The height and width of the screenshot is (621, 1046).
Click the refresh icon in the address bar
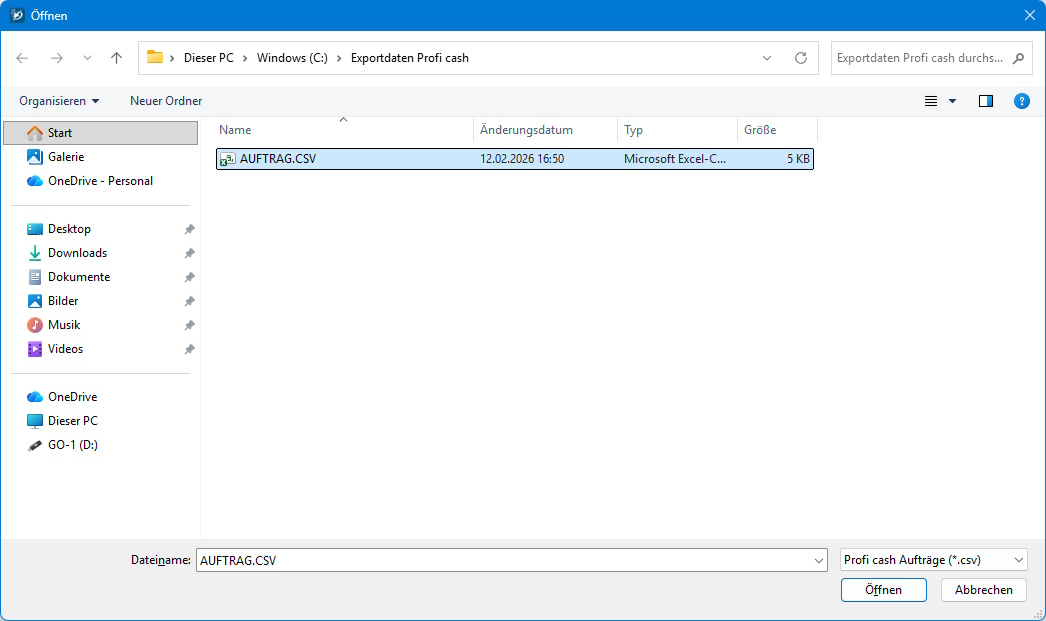click(x=800, y=58)
